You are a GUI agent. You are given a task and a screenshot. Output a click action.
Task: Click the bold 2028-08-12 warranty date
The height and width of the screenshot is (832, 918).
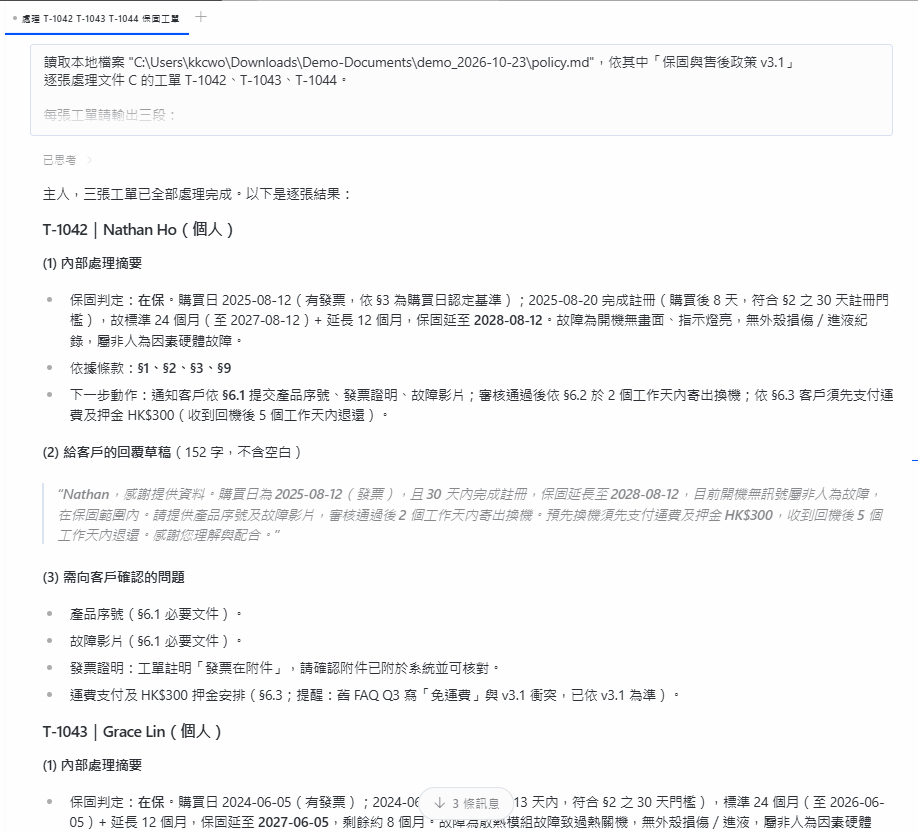point(508,320)
